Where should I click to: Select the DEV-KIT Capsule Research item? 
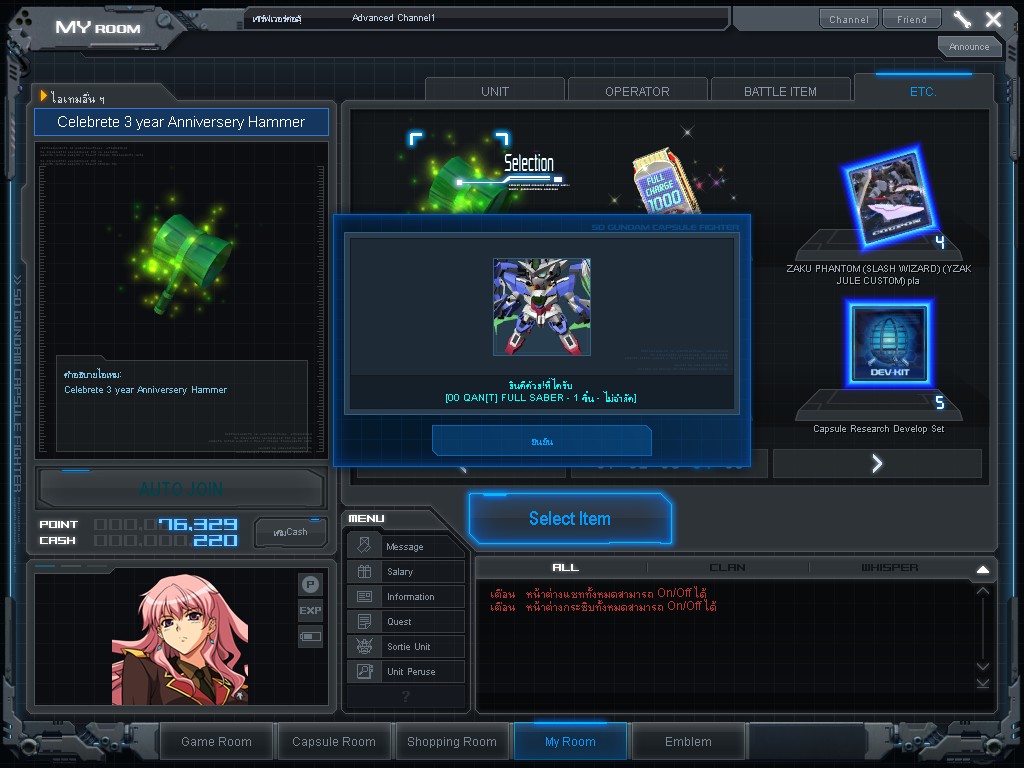889,344
